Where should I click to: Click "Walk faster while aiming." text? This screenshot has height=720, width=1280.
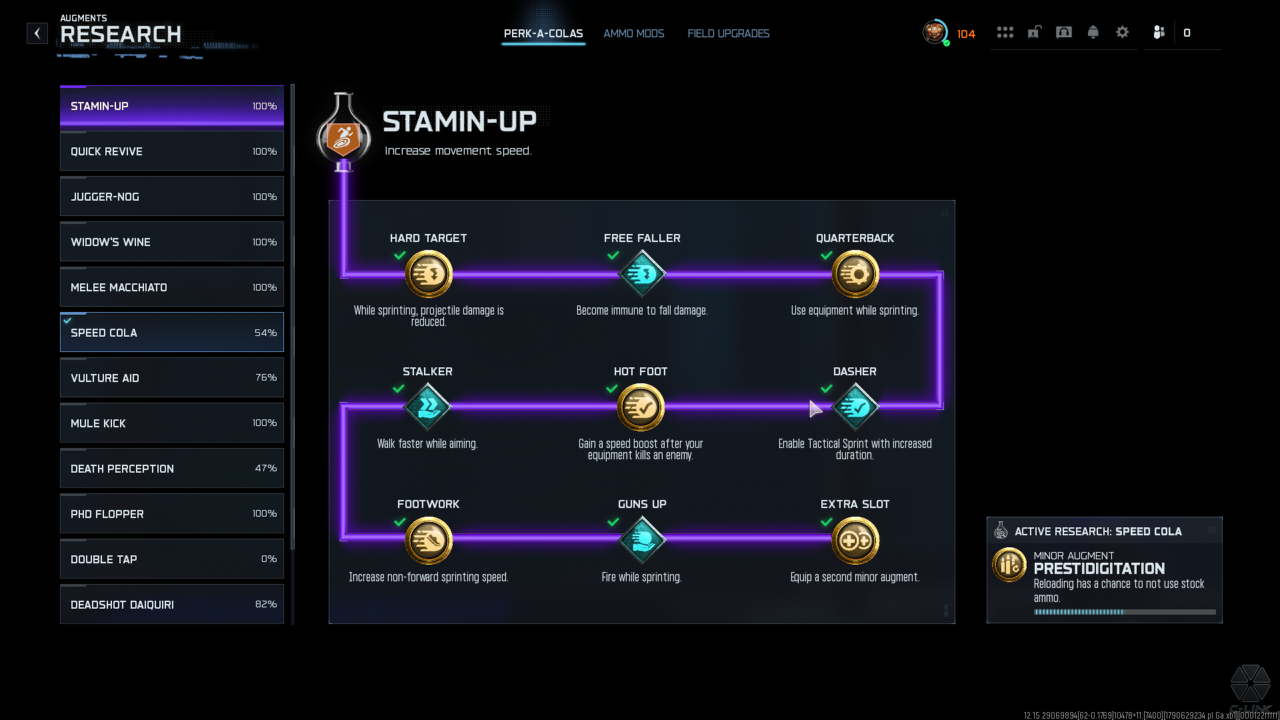click(427, 444)
